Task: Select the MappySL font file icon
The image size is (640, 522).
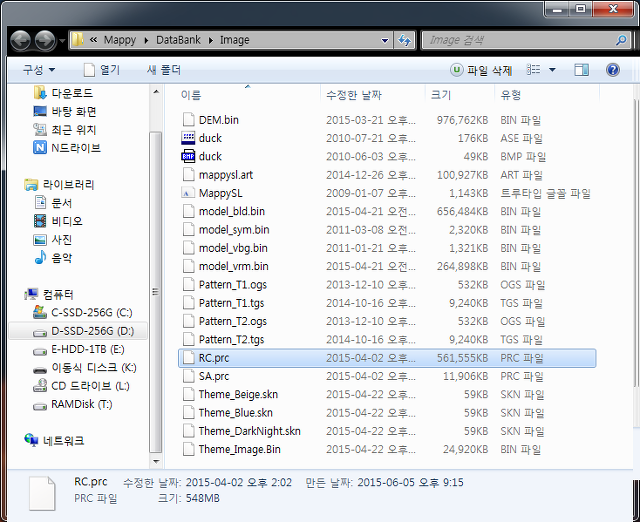Action: click(188, 193)
